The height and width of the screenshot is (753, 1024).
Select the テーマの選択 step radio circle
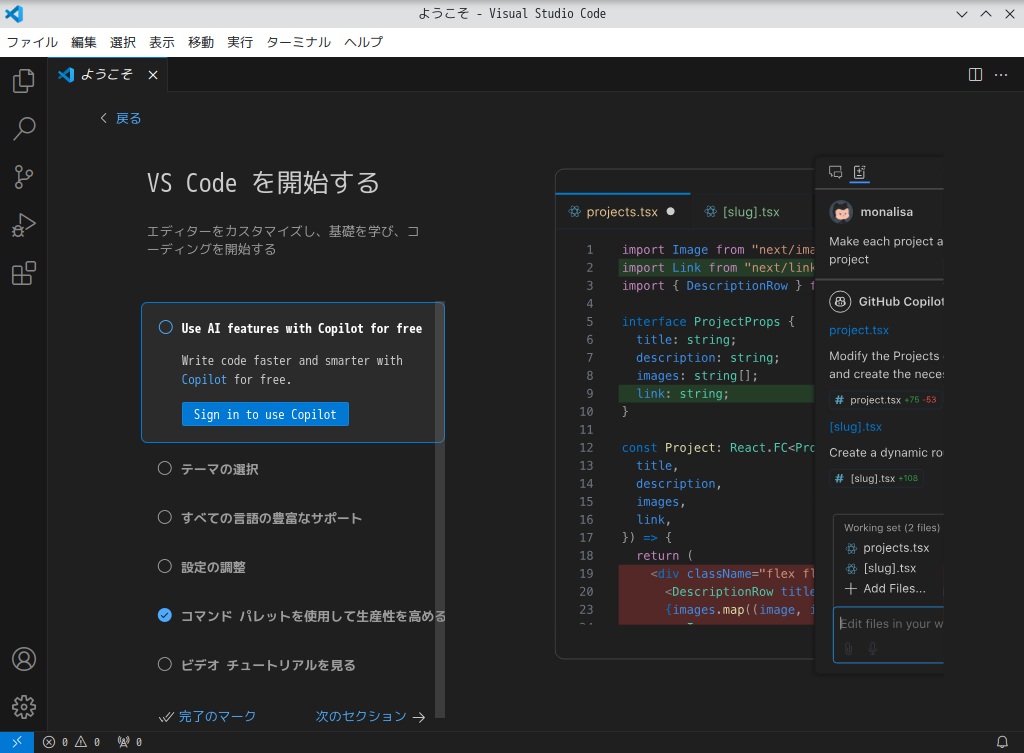point(165,468)
